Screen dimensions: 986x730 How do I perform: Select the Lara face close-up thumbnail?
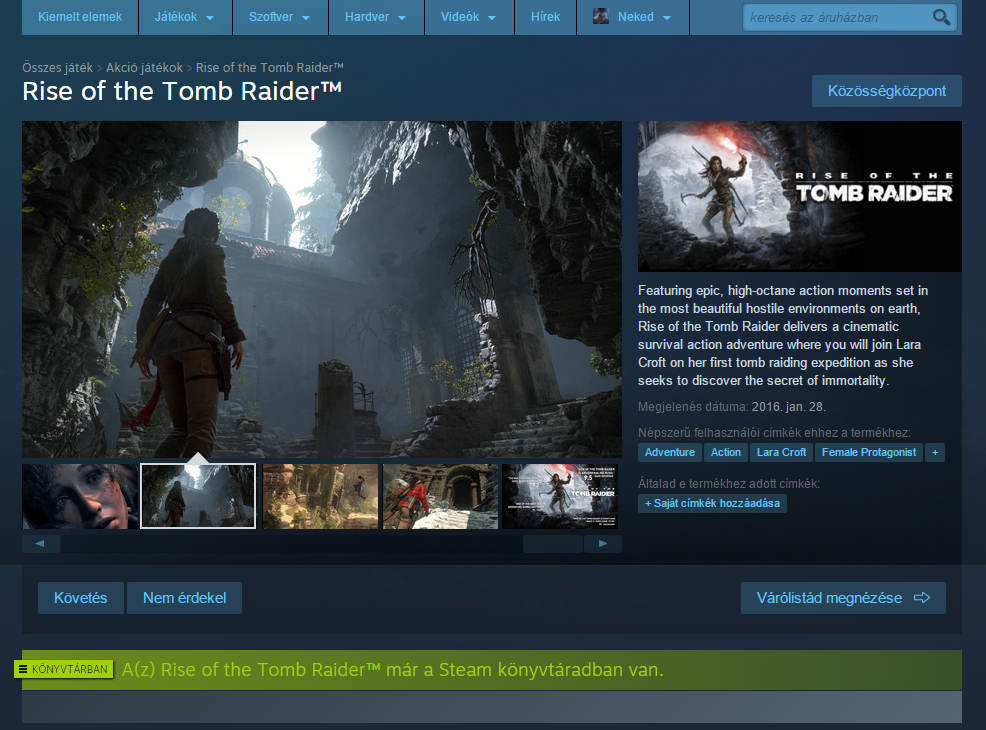pos(80,496)
